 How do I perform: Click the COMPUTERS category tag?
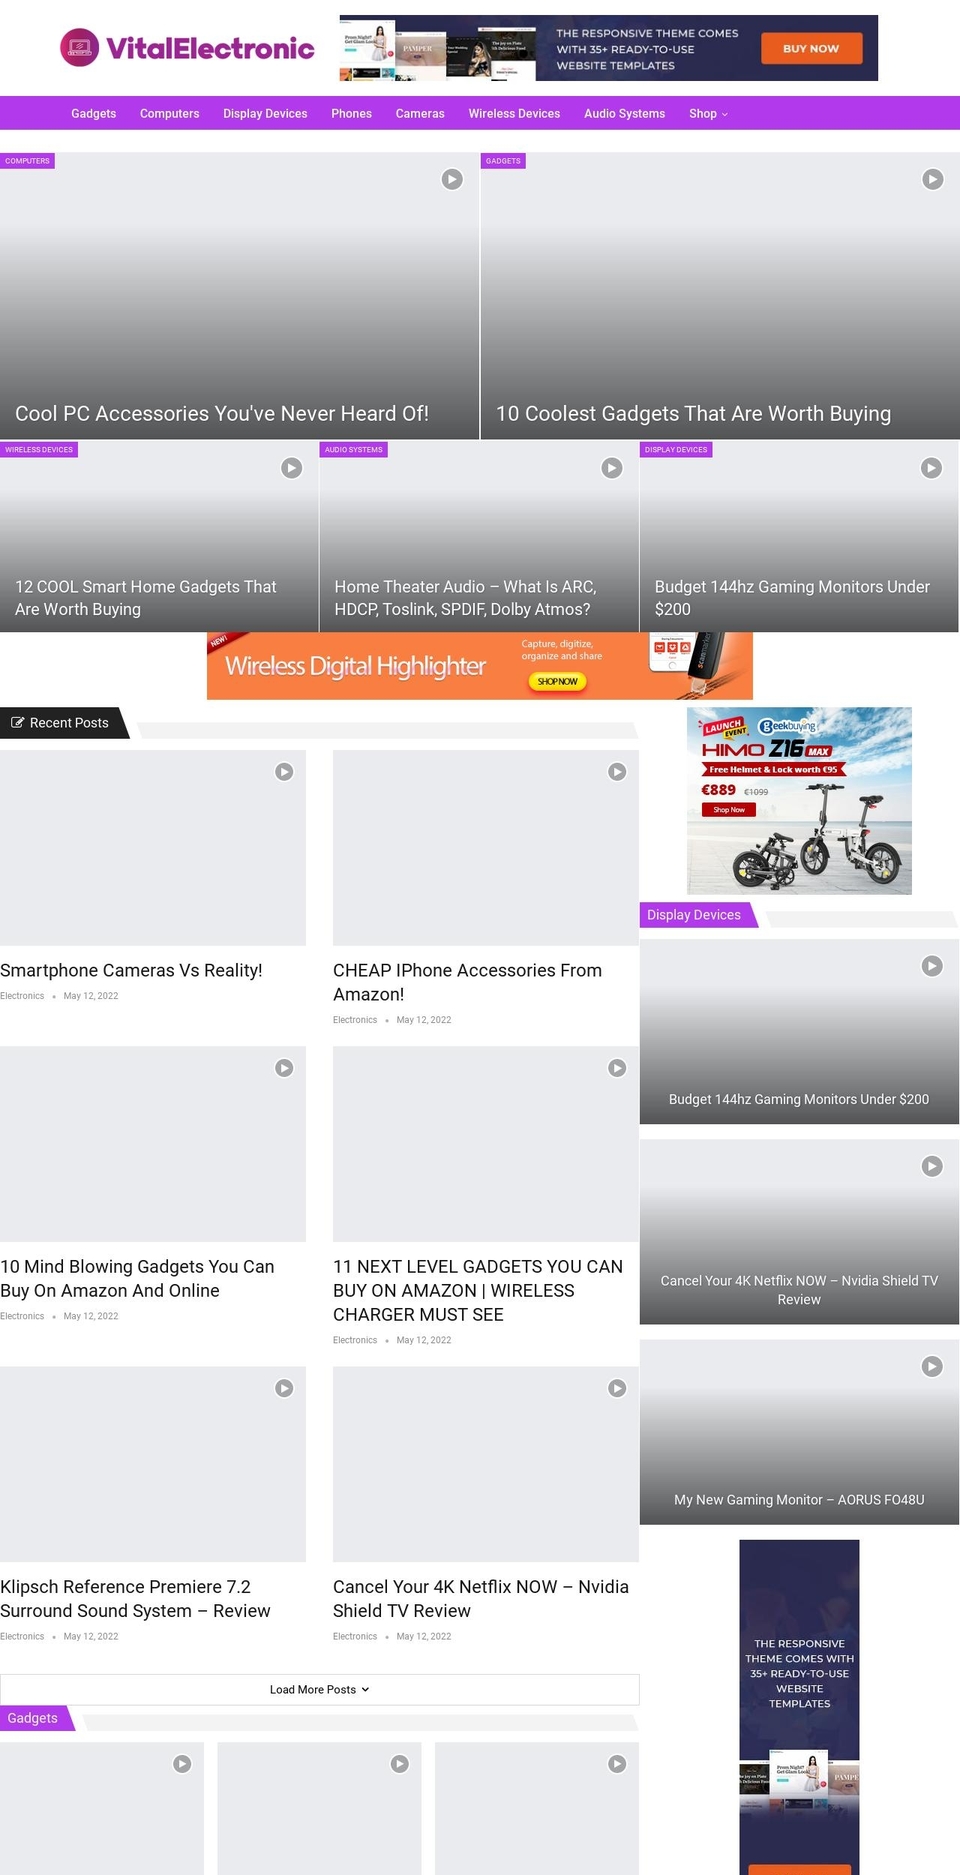click(27, 161)
